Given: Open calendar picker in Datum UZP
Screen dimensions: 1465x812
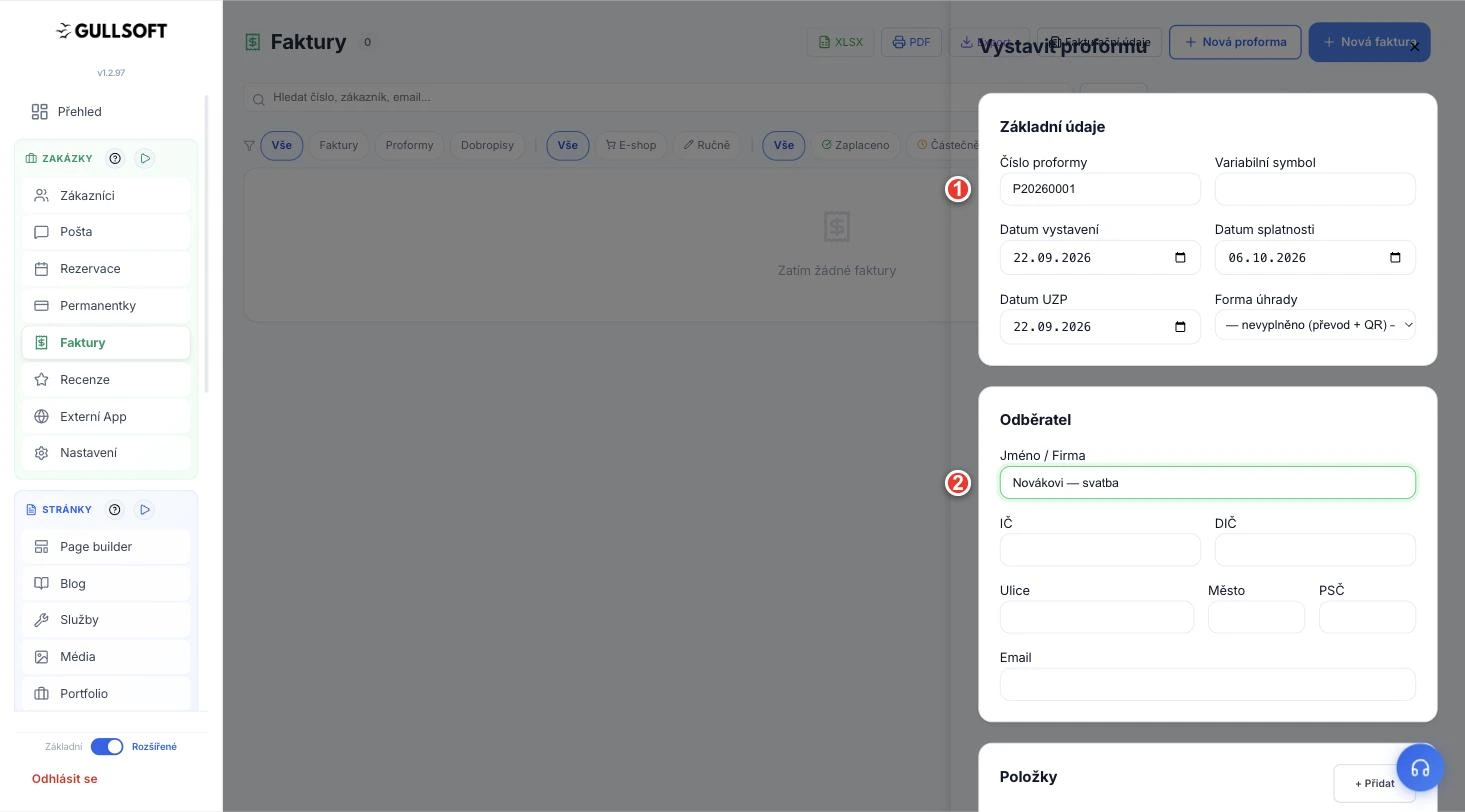Looking at the screenshot, I should click(1180, 326).
